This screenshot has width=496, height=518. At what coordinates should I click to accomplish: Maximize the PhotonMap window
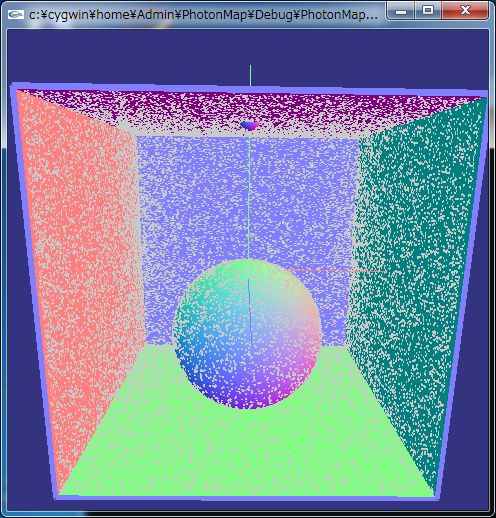pos(428,11)
